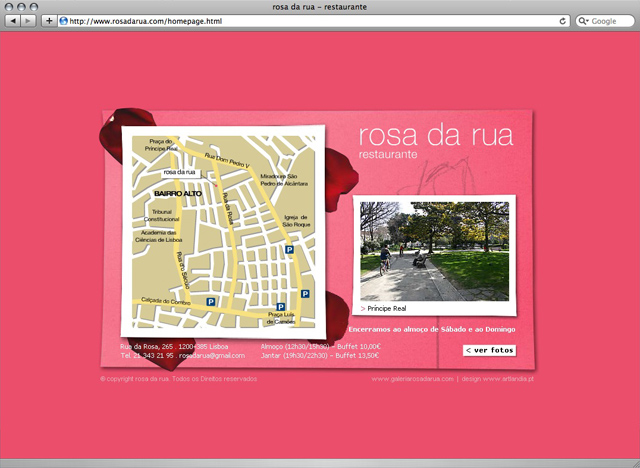Image resolution: width=640 pixels, height=468 pixels.
Task: Click the URL address field
Action: click(312, 21)
